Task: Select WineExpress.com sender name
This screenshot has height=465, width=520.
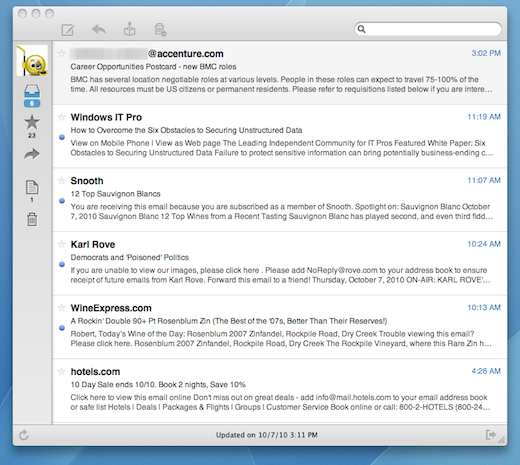Action: click(x=111, y=308)
